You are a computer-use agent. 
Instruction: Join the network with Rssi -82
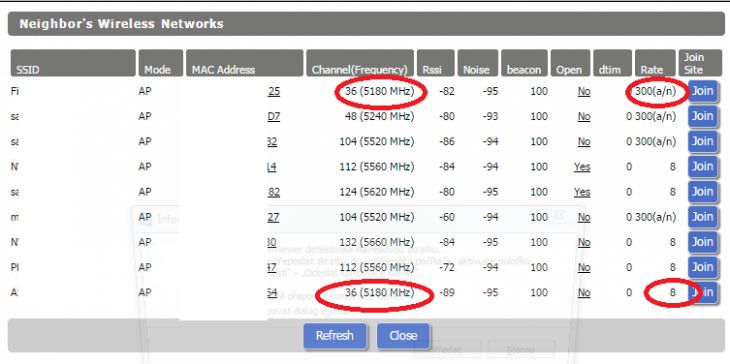[702, 91]
